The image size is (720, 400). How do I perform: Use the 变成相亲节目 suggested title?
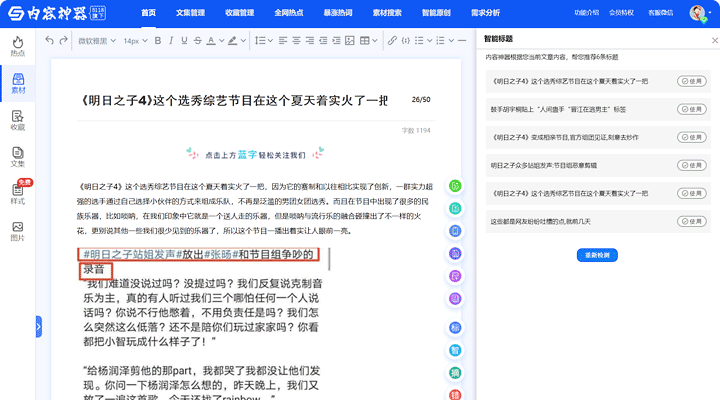click(x=691, y=137)
